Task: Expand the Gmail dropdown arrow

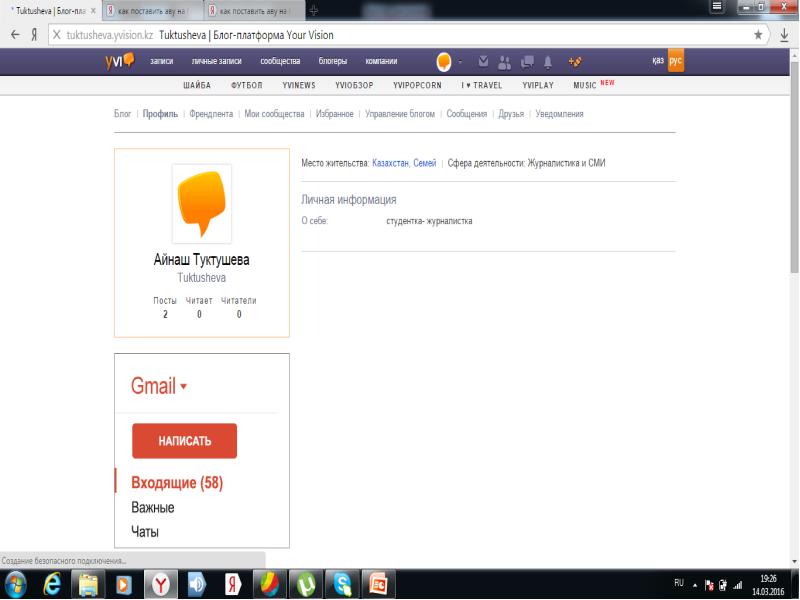Action: (184, 387)
